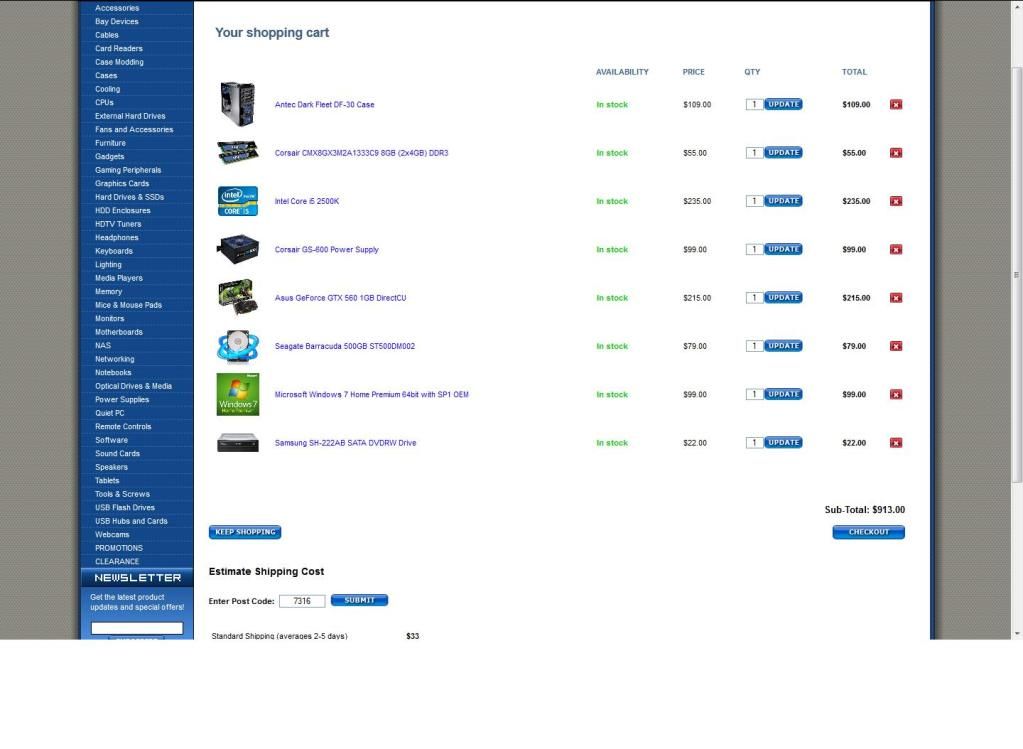Screen dimensions: 1023x749
Task: Focus quantity field for Antec Dark Fleet case
Action: (754, 104)
